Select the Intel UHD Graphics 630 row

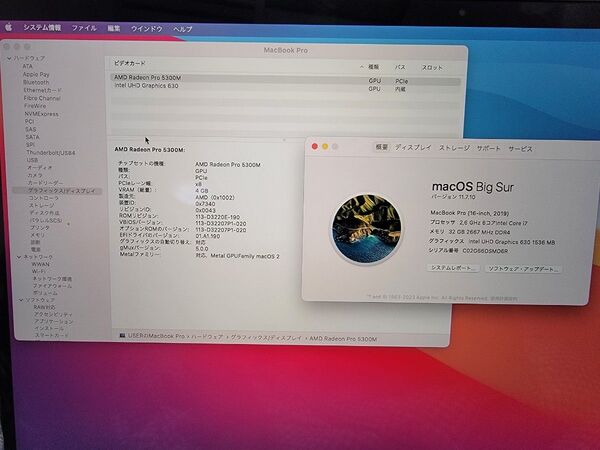[285, 87]
